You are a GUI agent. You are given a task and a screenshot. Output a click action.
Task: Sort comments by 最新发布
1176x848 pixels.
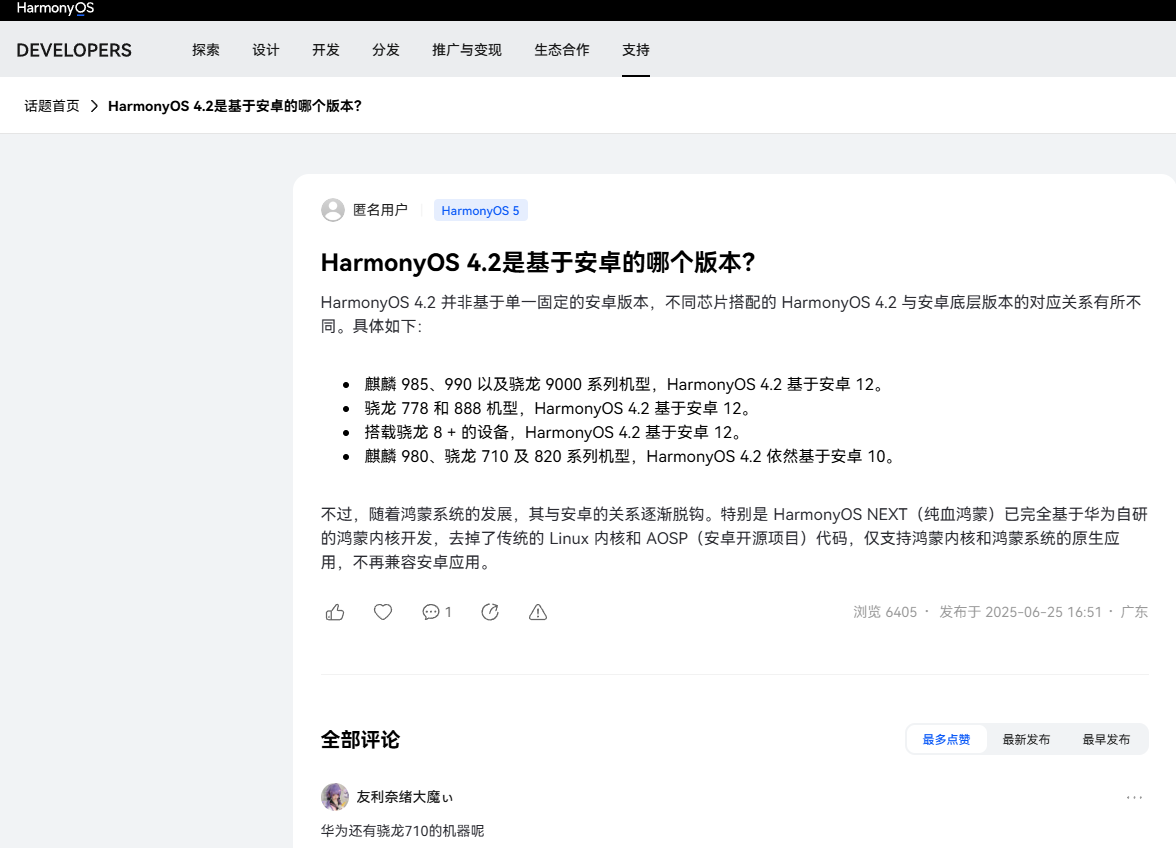click(1026, 739)
